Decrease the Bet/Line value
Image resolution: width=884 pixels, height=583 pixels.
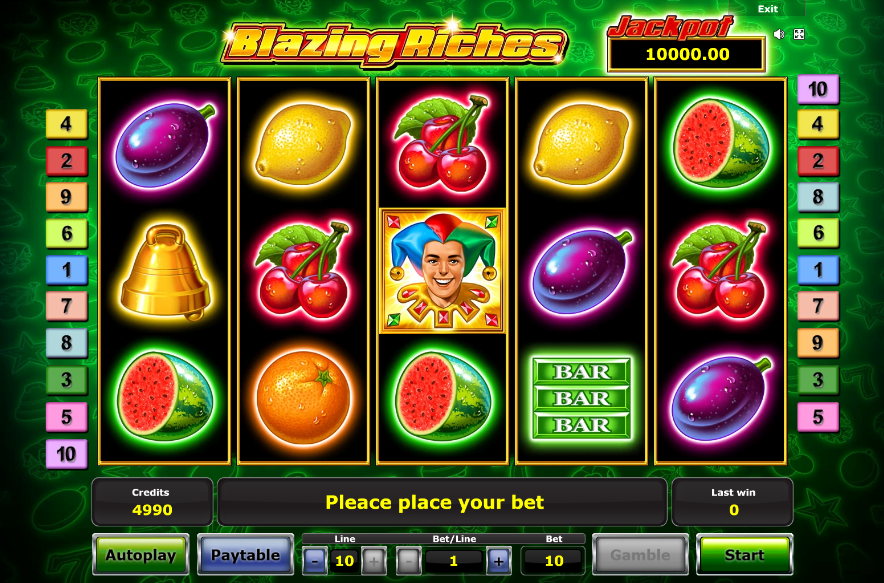[409, 560]
